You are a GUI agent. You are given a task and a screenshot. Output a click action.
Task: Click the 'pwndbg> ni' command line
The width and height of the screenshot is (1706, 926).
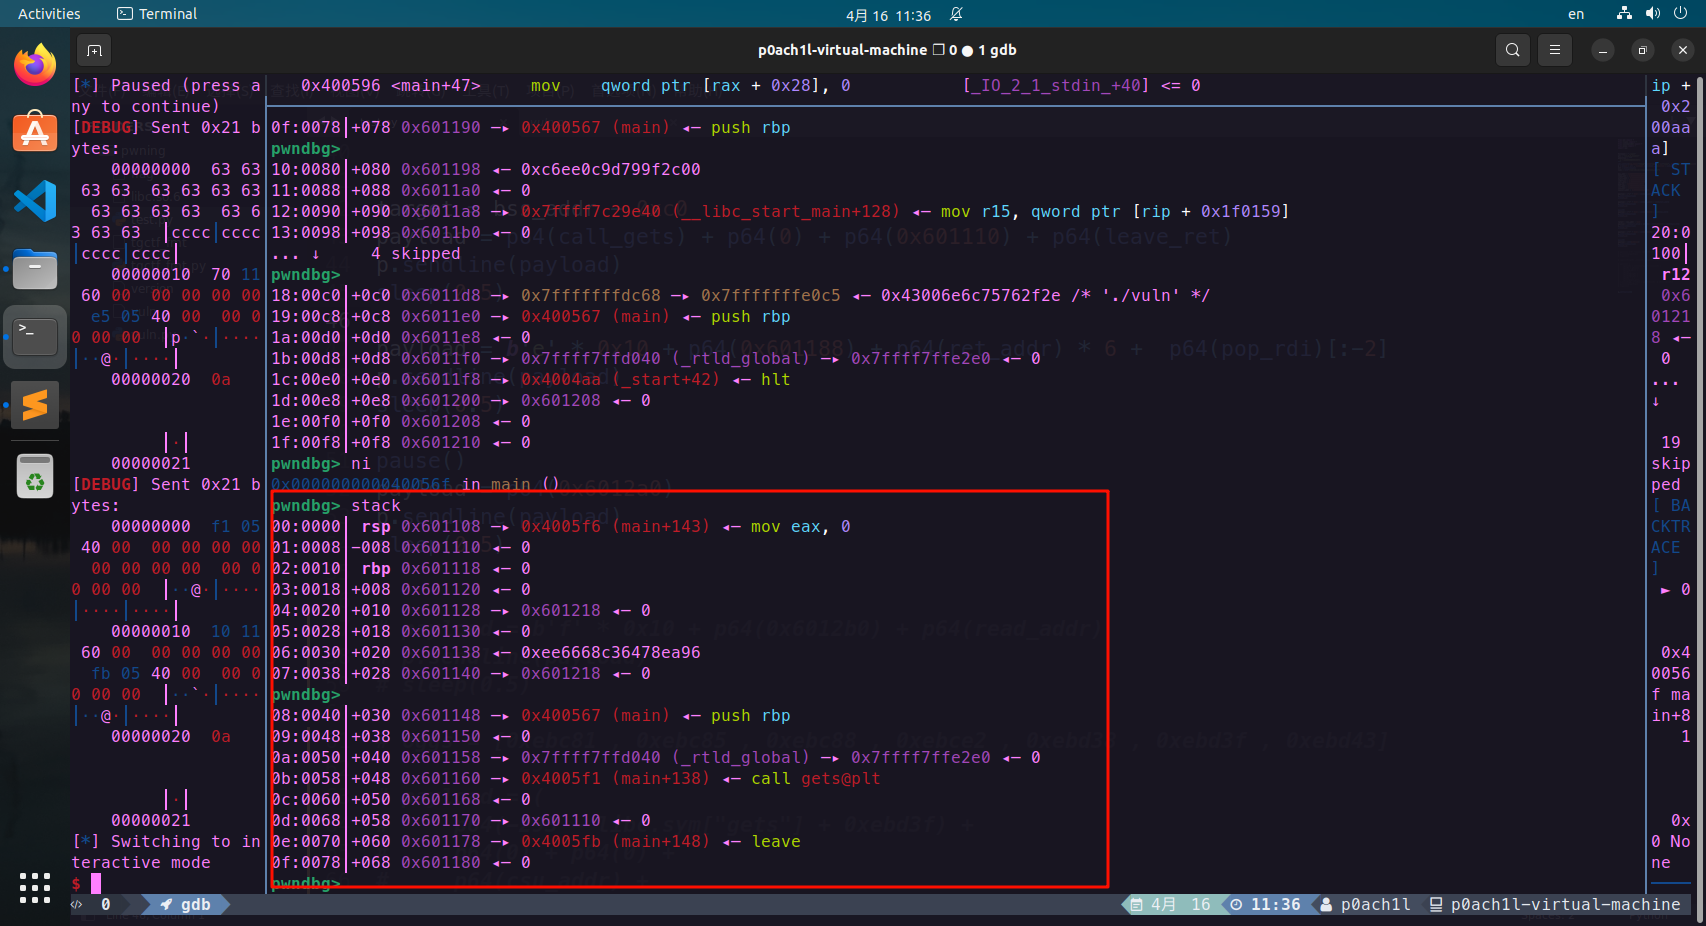coord(321,463)
